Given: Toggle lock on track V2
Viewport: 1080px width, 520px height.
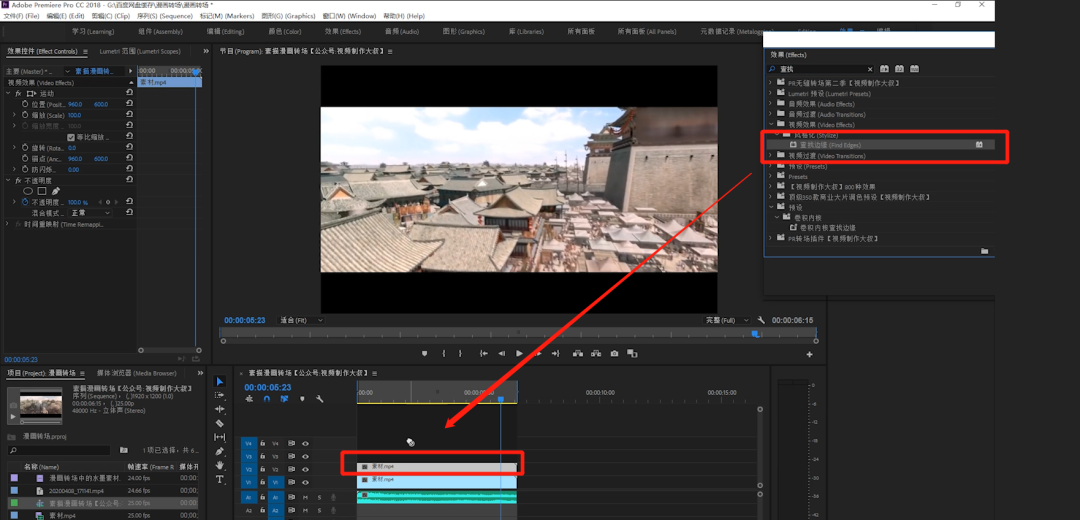Looking at the screenshot, I should pyautogui.click(x=262, y=470).
